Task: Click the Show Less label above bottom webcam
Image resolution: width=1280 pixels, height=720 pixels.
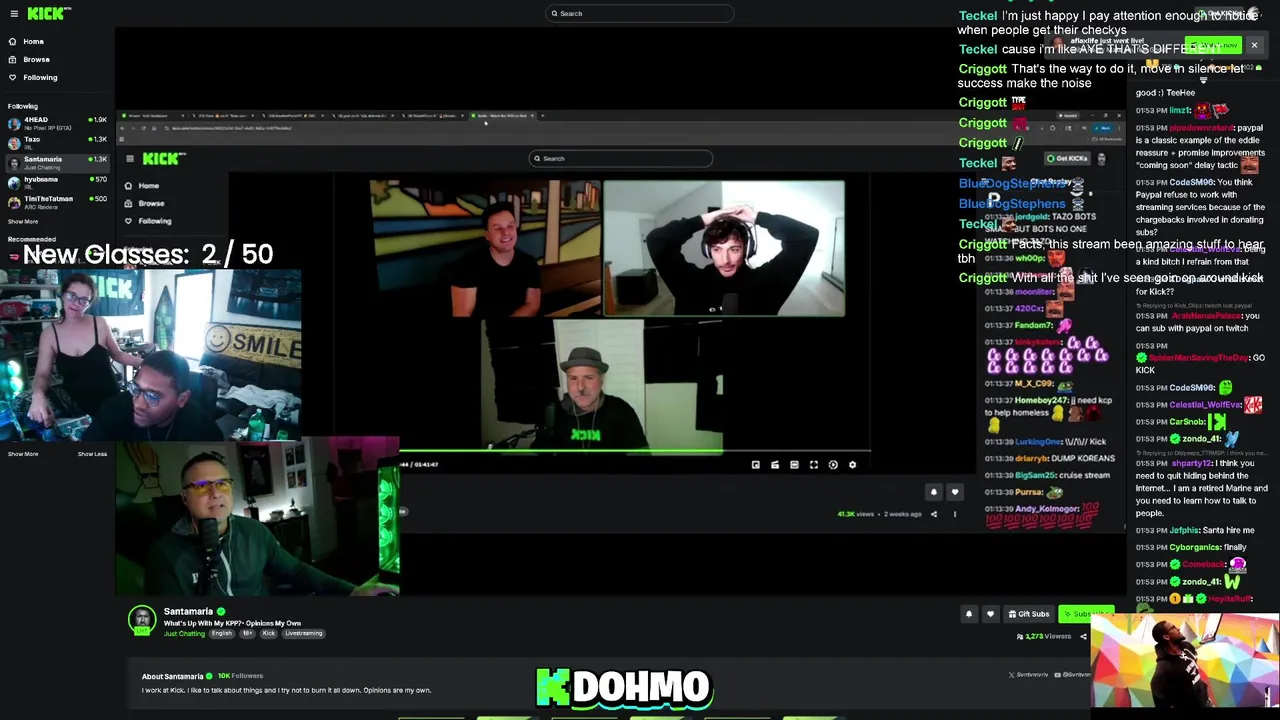Action: [x=92, y=454]
